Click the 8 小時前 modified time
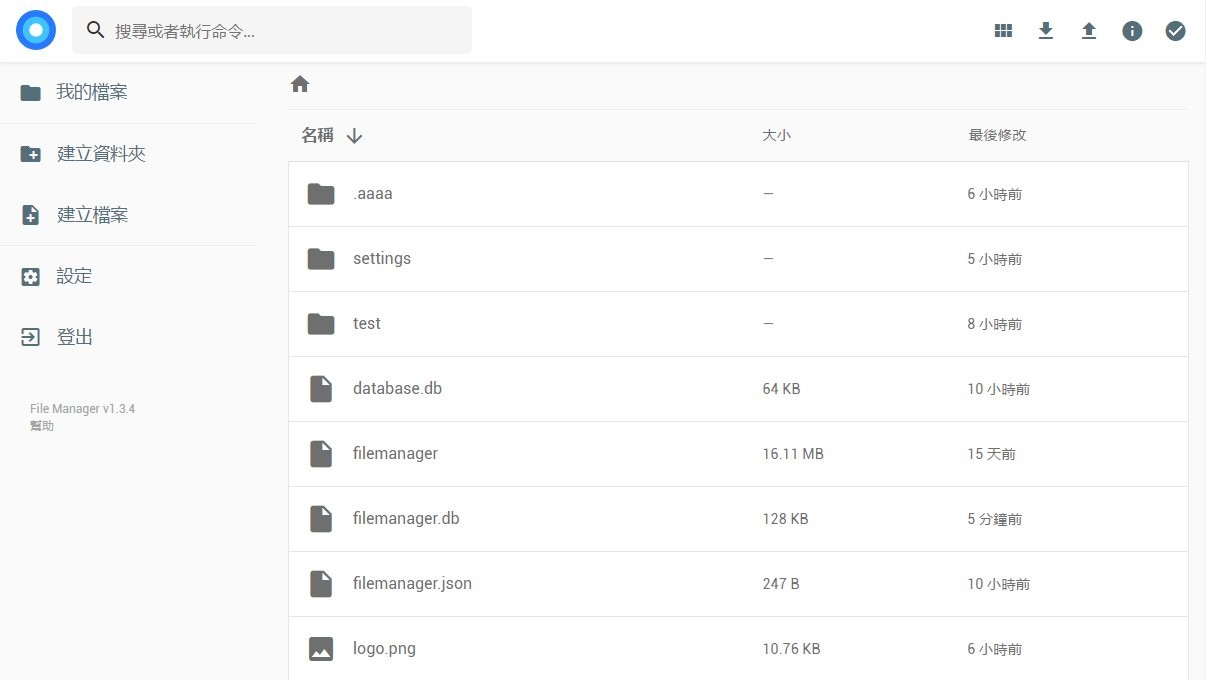The image size is (1206, 680). coord(994,324)
